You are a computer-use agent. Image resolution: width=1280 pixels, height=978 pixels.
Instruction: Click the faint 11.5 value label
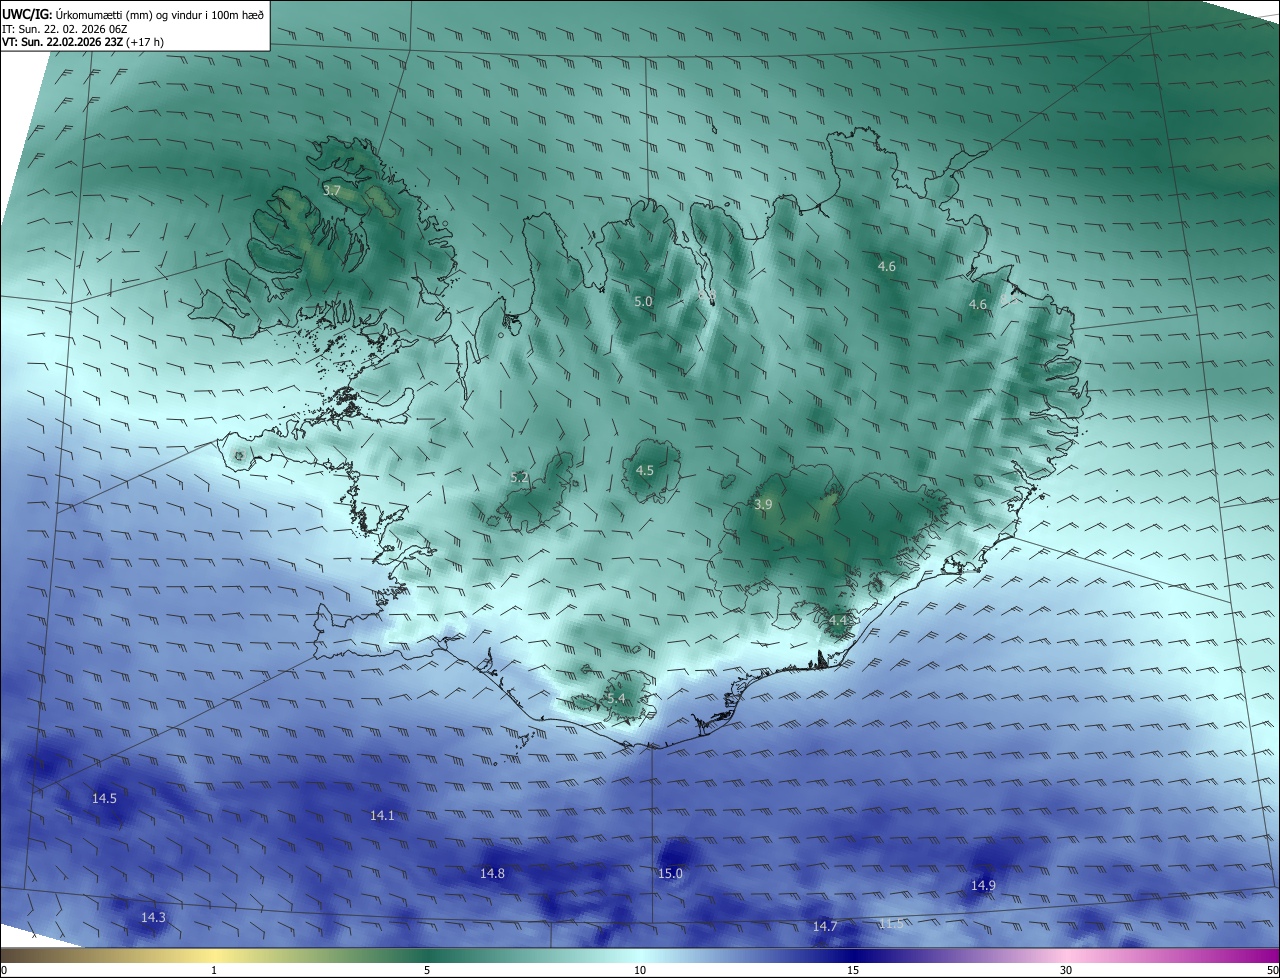891,923
